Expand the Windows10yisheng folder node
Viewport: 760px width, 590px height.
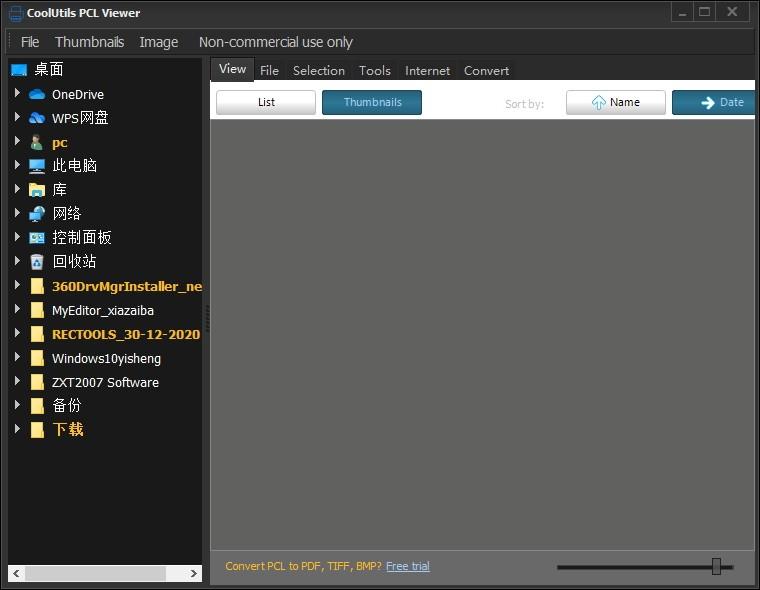click(17, 356)
